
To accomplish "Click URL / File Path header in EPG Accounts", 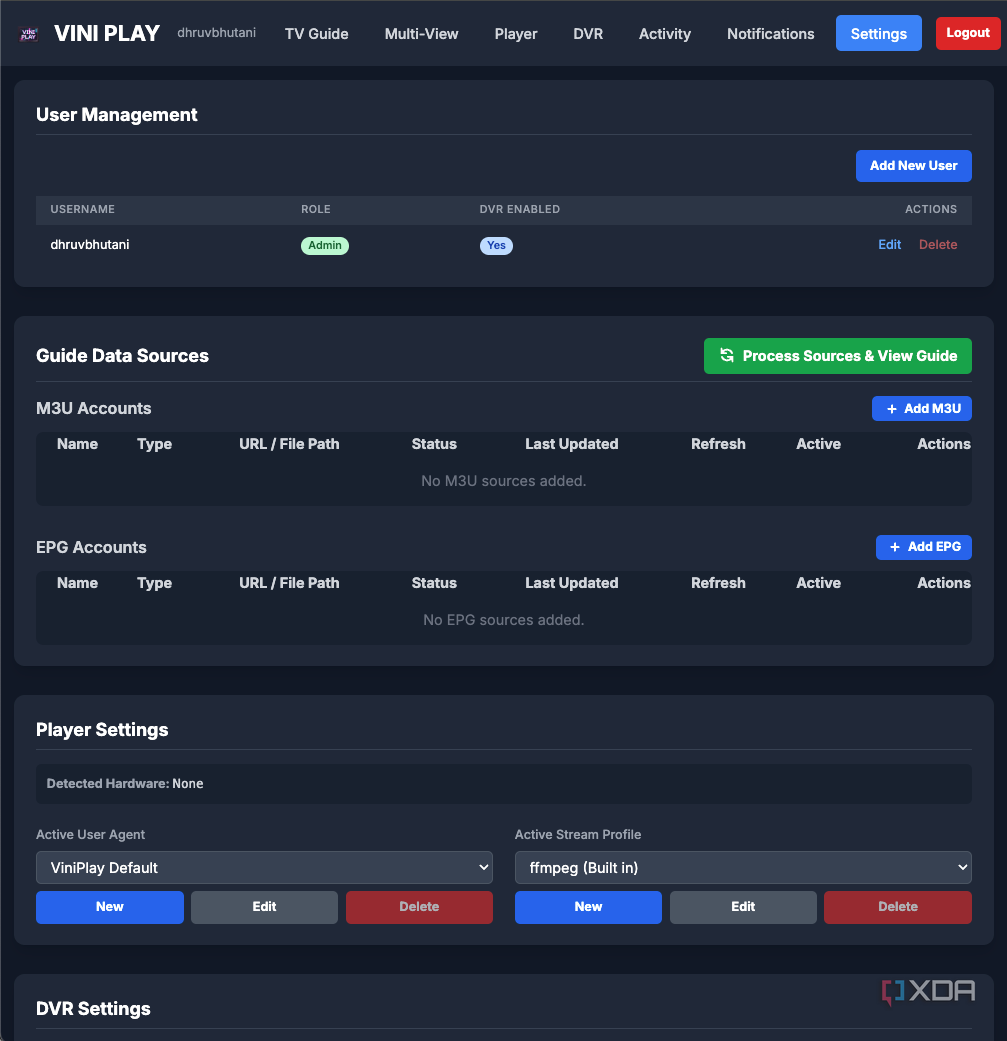I will pyautogui.click(x=289, y=583).
